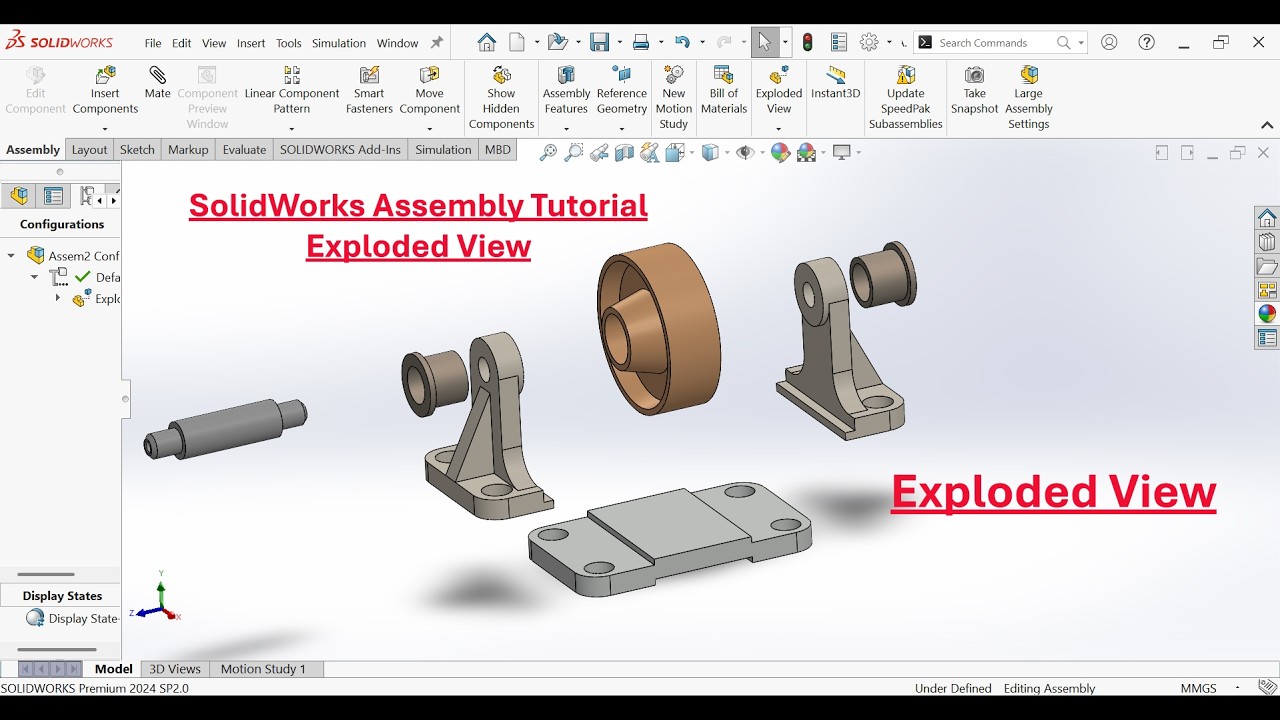
Task: Click Edit Appearance color ball
Action: 780,152
